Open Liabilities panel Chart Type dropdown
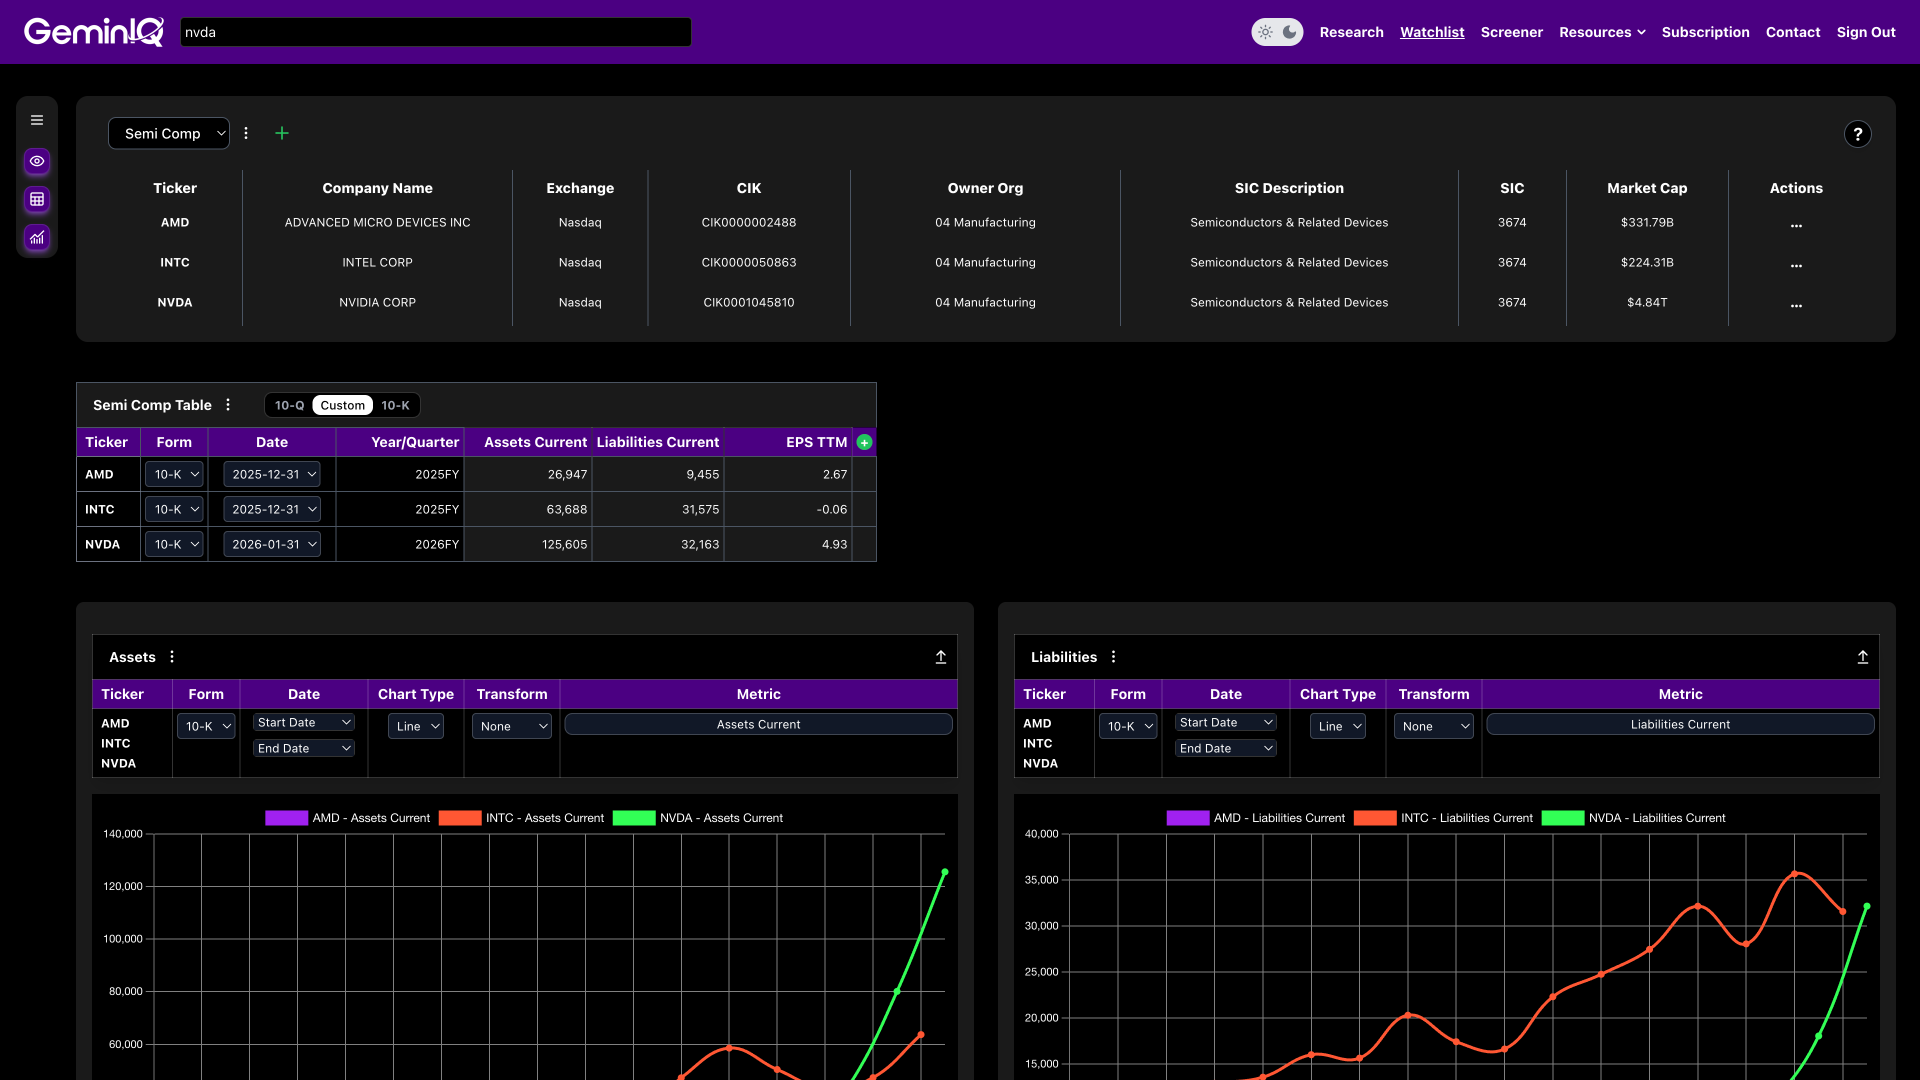This screenshot has width=1920, height=1080. pyautogui.click(x=1338, y=726)
